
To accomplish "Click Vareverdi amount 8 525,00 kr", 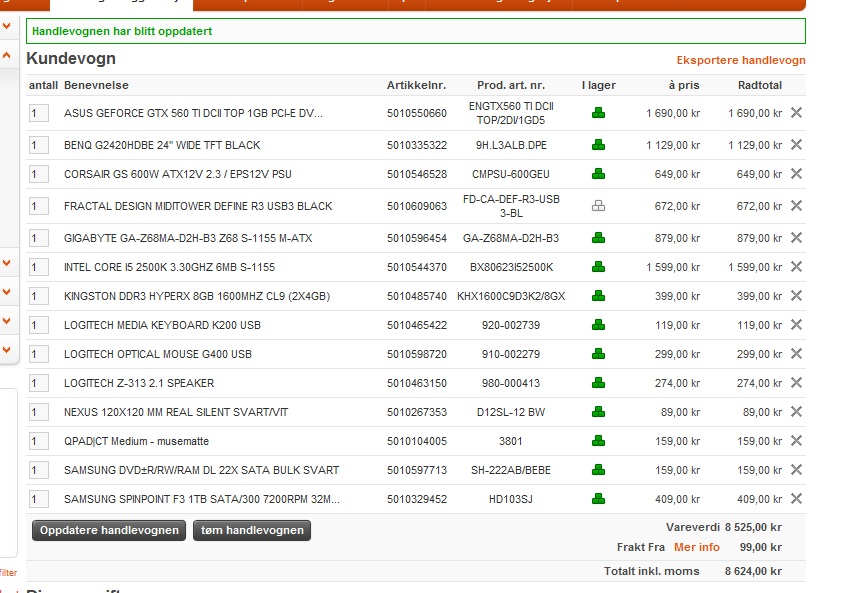I will pyautogui.click(x=753, y=527).
